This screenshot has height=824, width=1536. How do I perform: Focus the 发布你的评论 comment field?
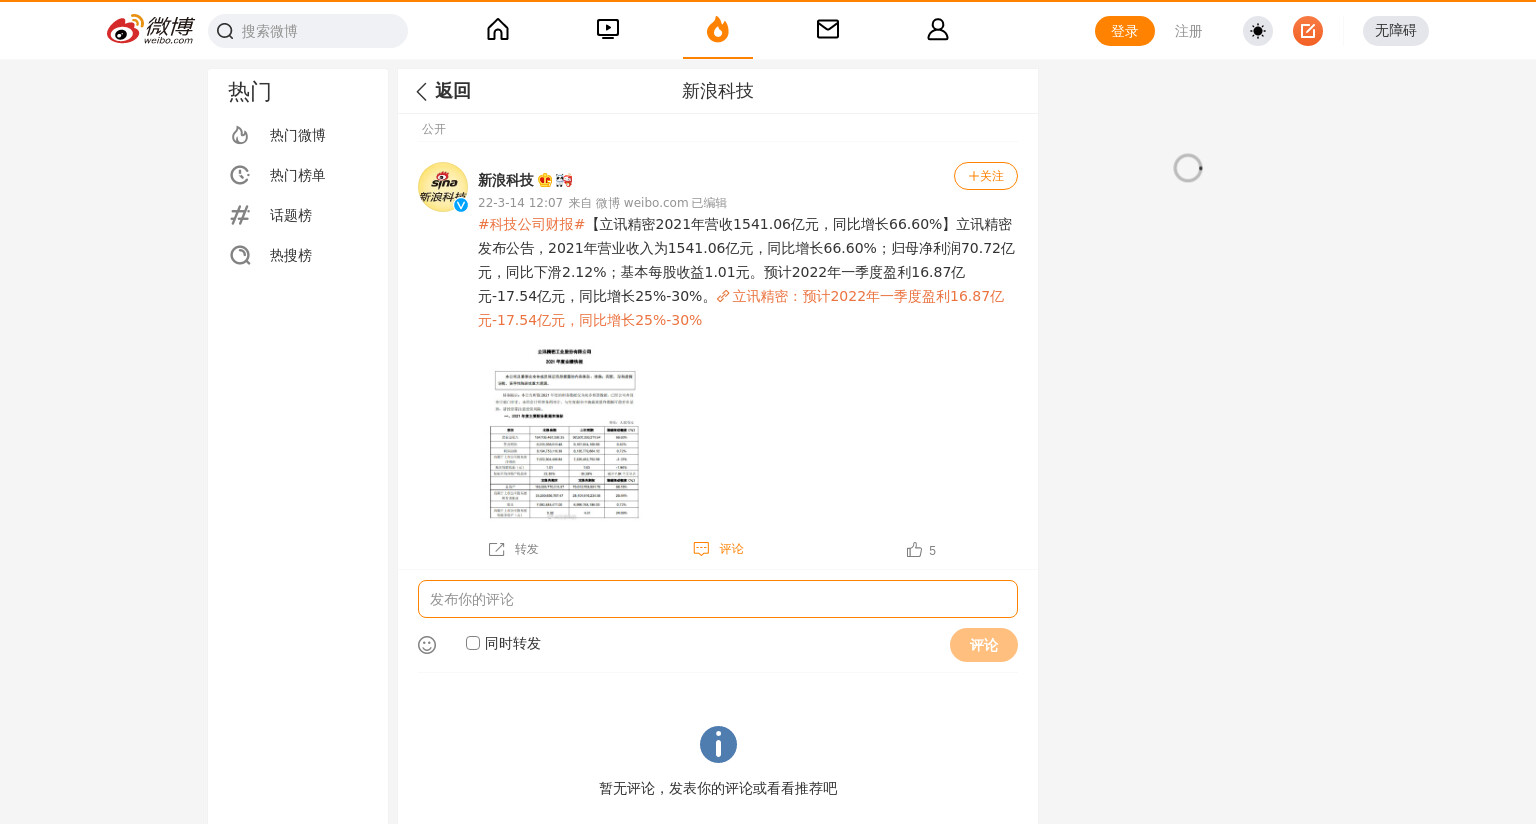tap(718, 599)
